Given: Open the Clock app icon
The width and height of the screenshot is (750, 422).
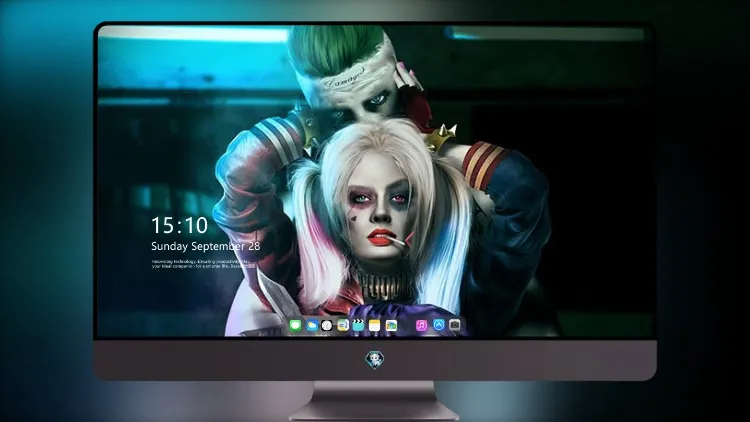Looking at the screenshot, I should (327, 326).
